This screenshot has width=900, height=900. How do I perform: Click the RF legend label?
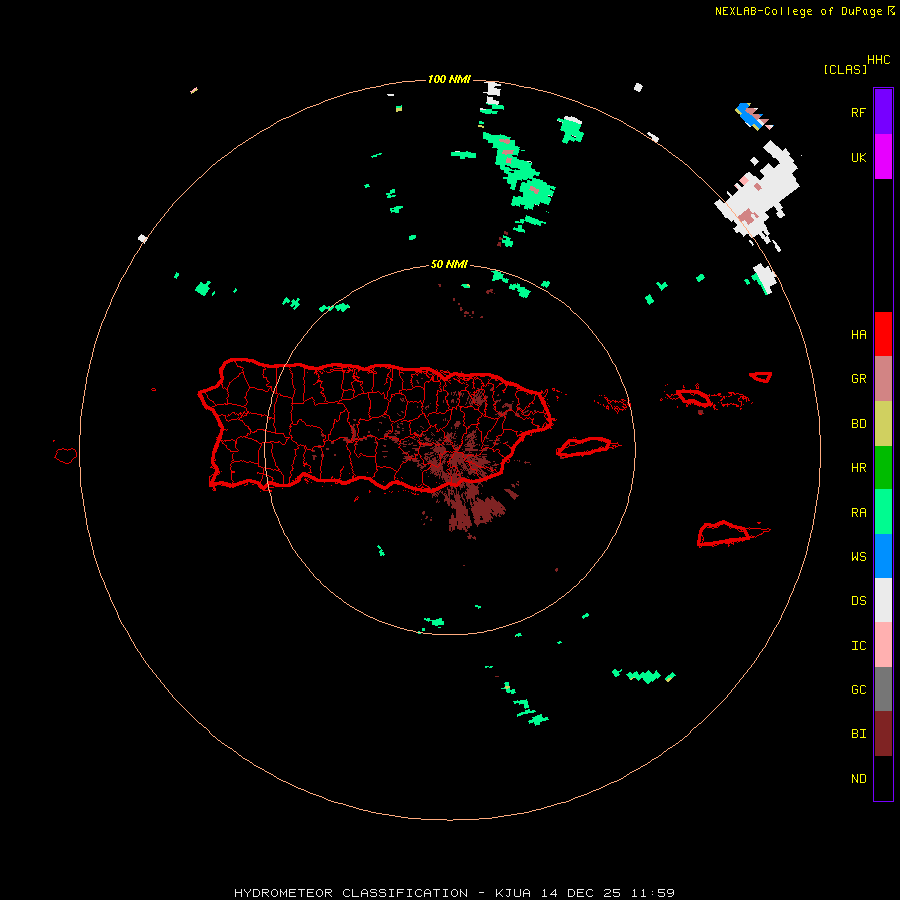point(858,112)
